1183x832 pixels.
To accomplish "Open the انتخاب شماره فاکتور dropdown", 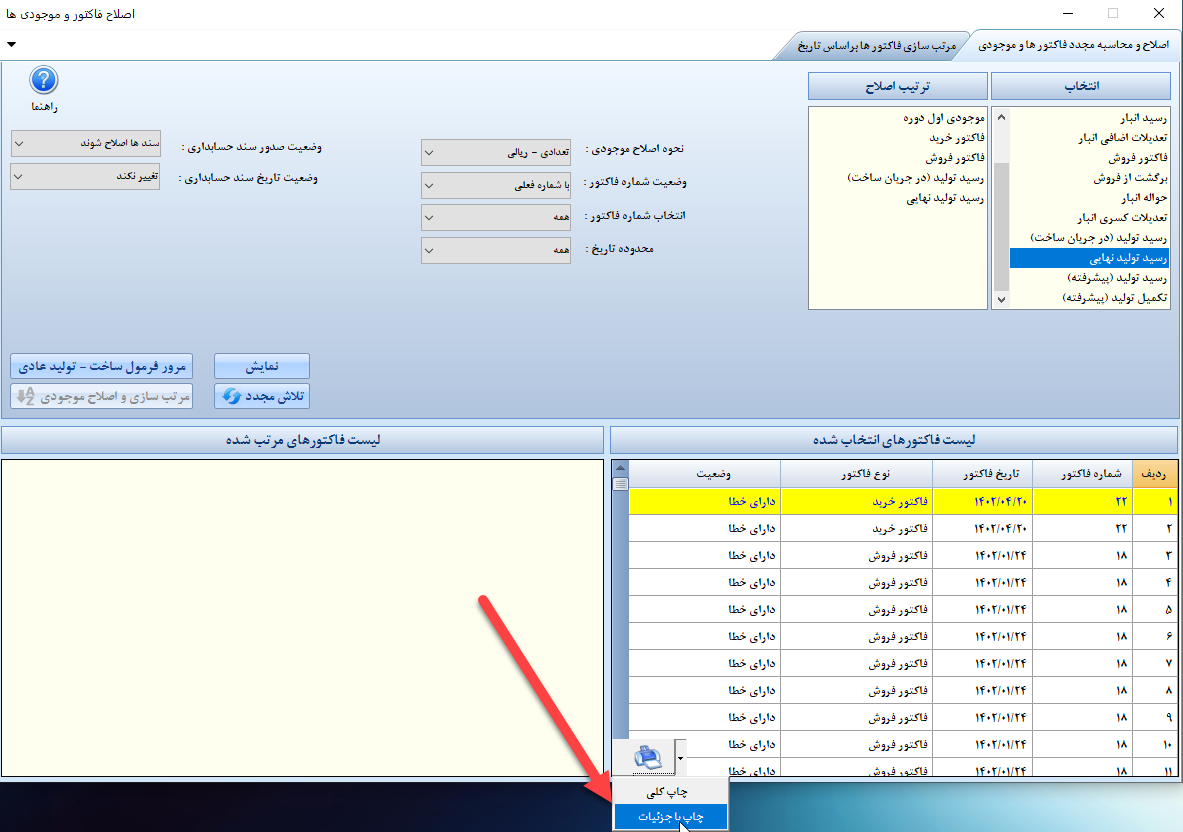I will pyautogui.click(x=496, y=217).
